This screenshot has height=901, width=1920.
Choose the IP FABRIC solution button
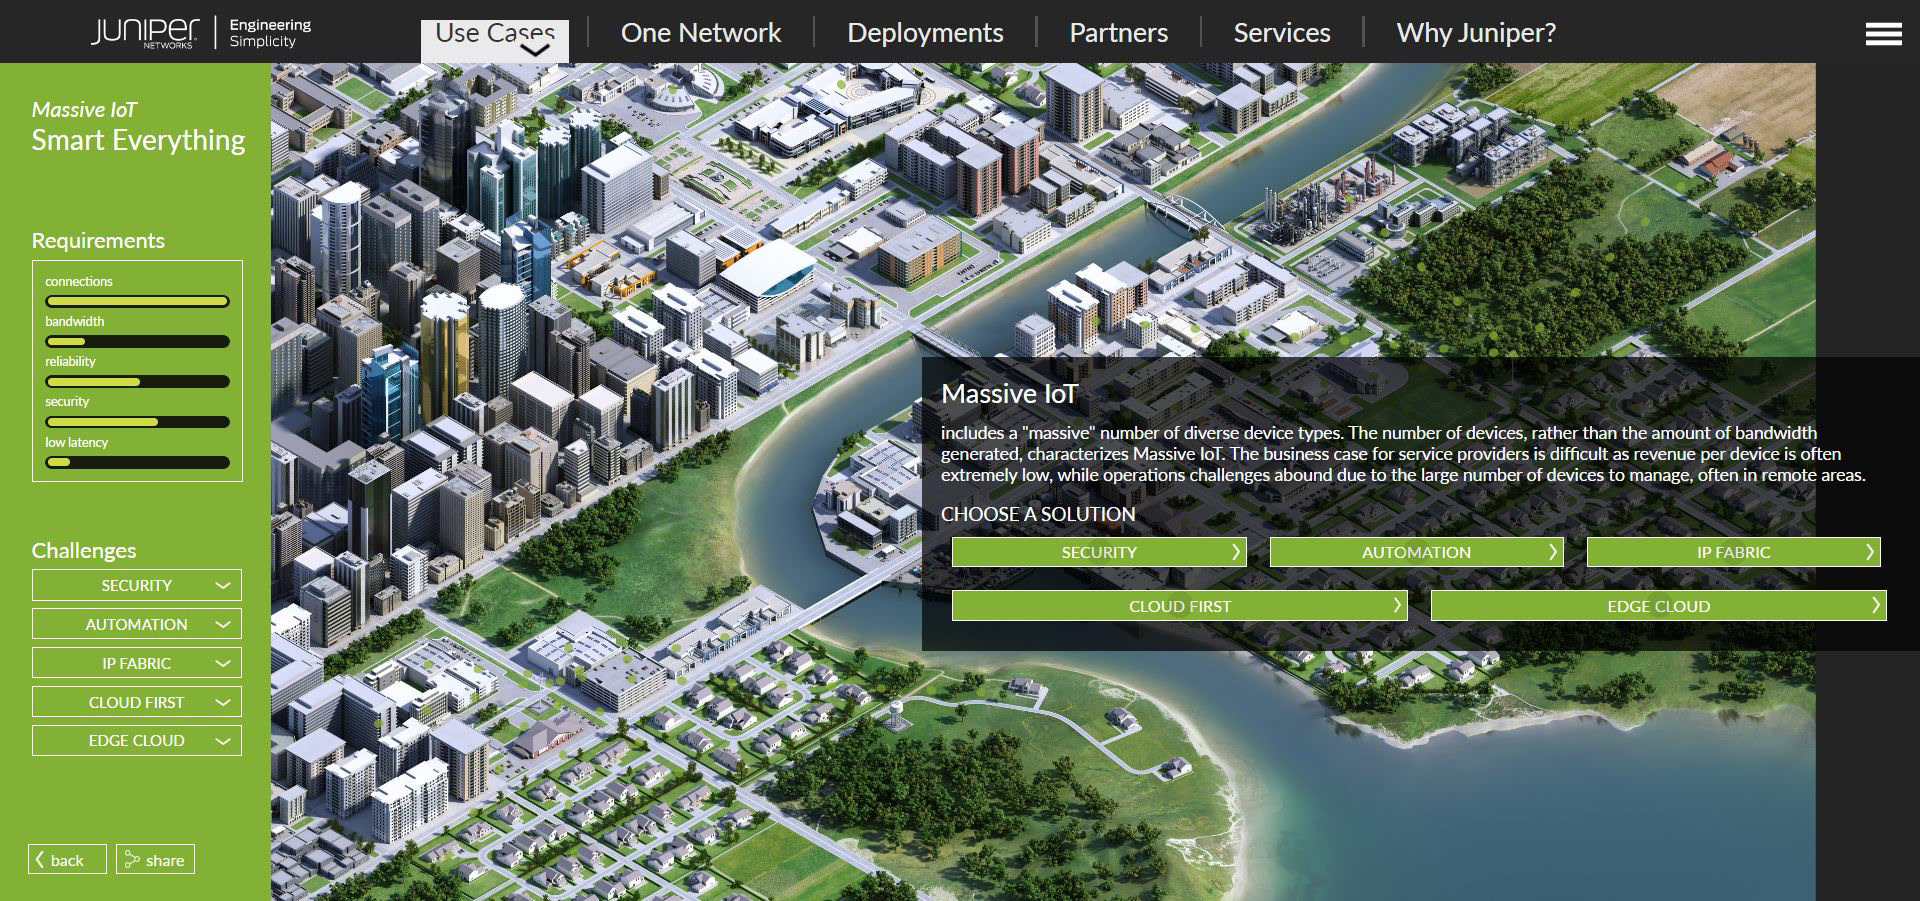point(1733,552)
